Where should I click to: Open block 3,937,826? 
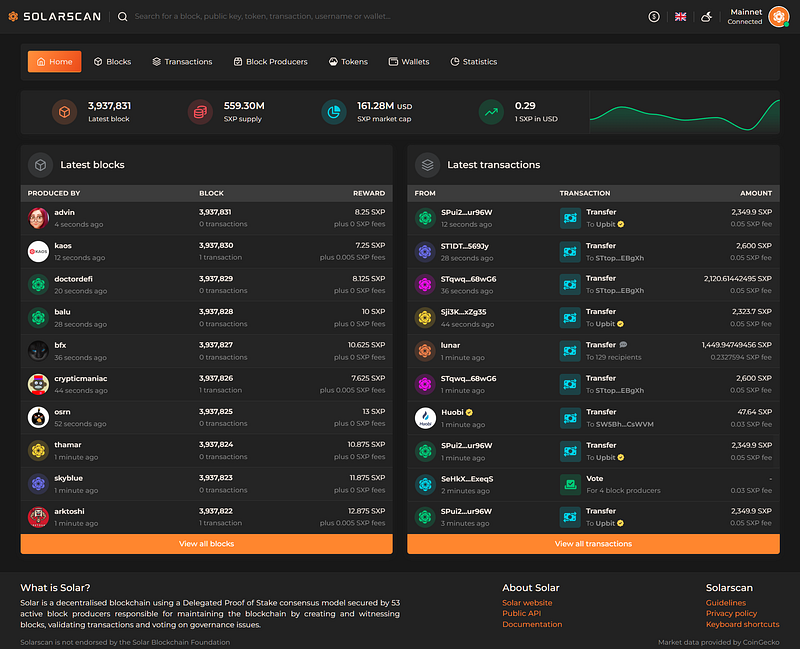click(x=216, y=378)
